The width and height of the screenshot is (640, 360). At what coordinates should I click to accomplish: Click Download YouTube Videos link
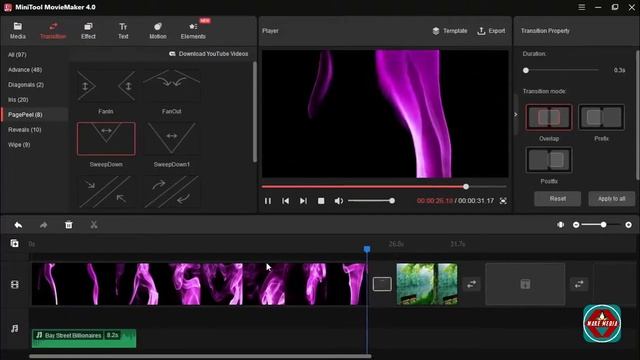209,54
